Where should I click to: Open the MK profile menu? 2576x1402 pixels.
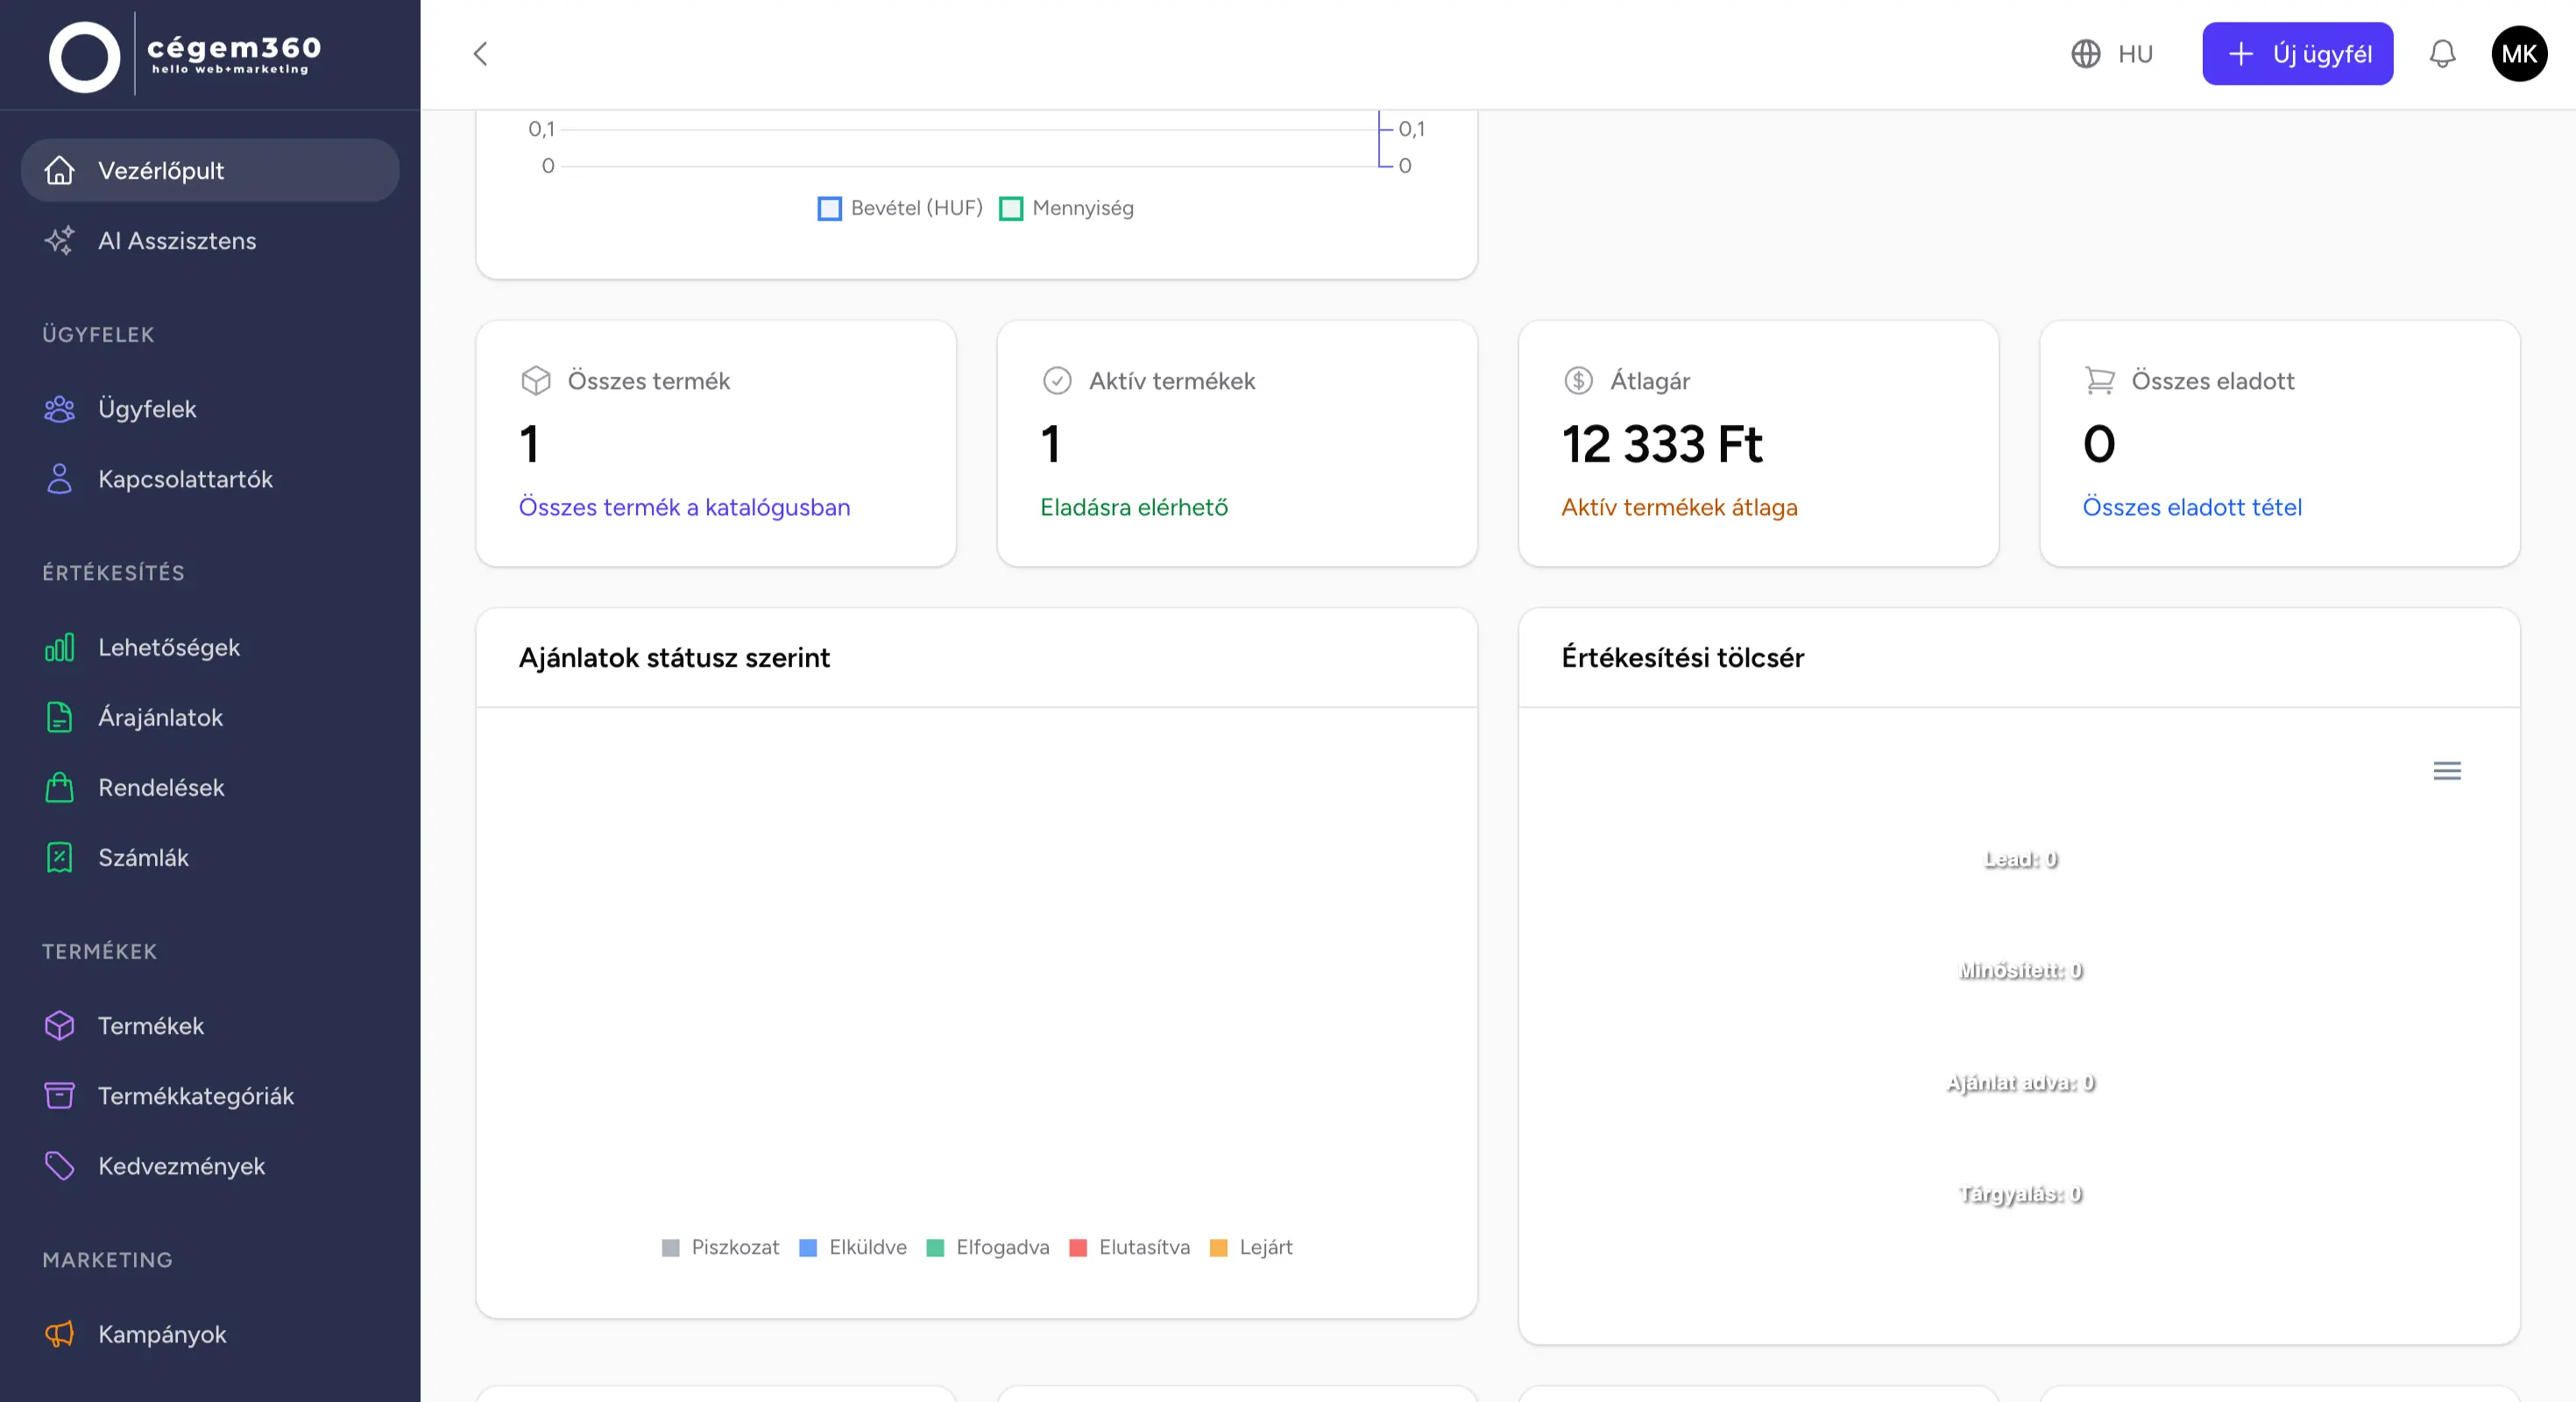point(2519,54)
